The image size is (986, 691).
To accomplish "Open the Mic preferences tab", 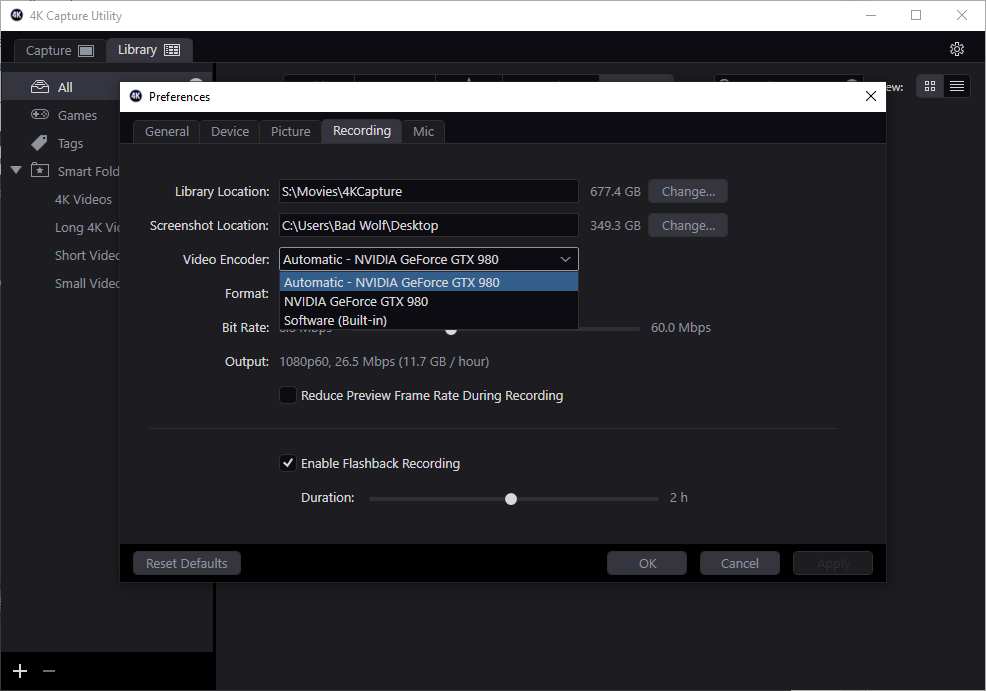I will coord(423,131).
